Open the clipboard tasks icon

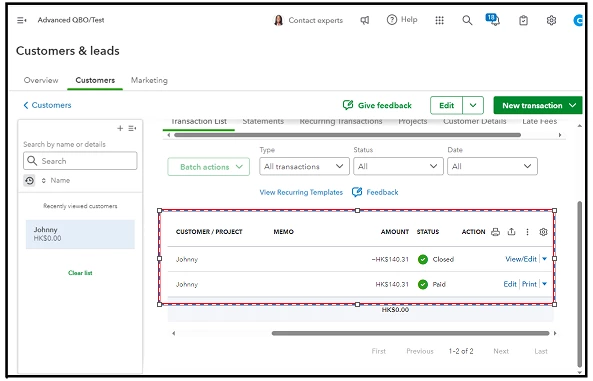tap(523, 20)
